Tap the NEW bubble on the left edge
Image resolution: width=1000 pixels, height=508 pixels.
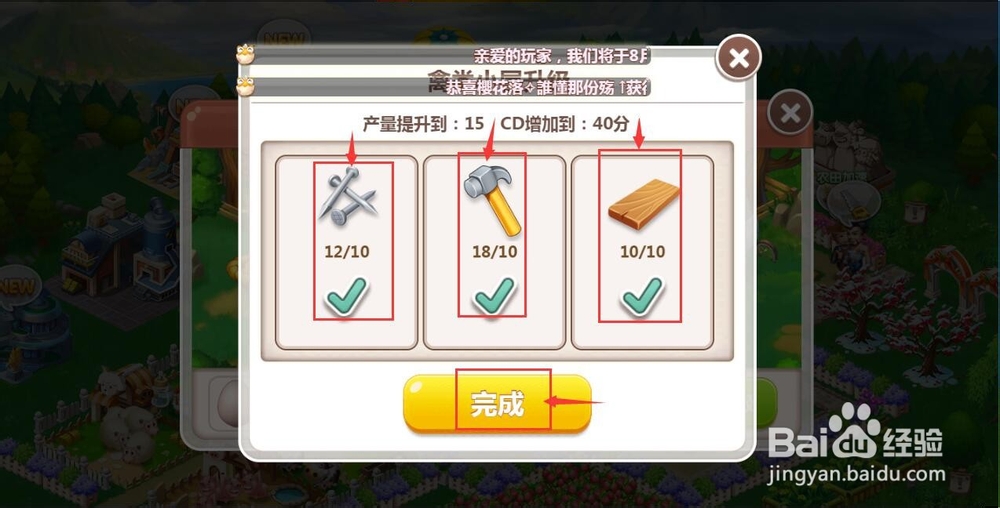pos(18,286)
